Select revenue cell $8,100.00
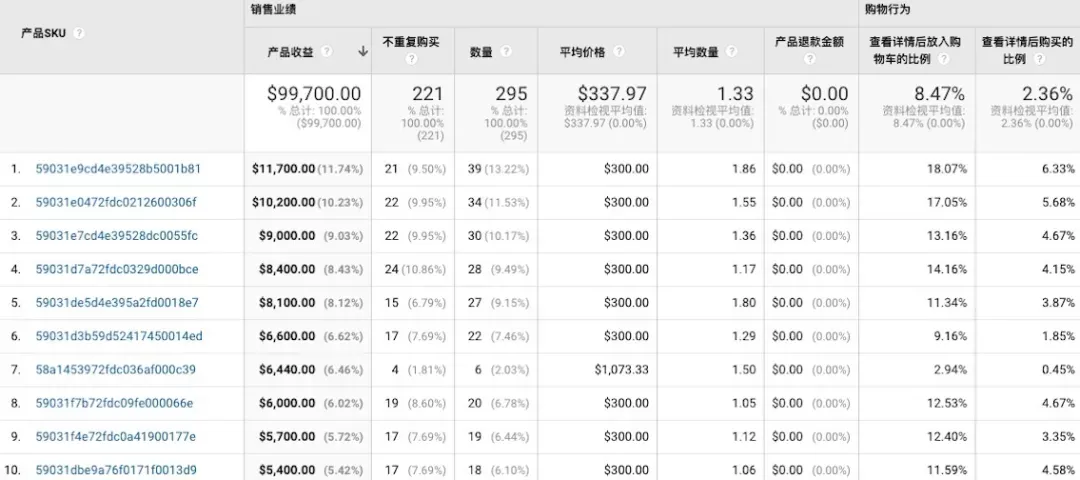The image size is (1080, 480). [x=287, y=302]
